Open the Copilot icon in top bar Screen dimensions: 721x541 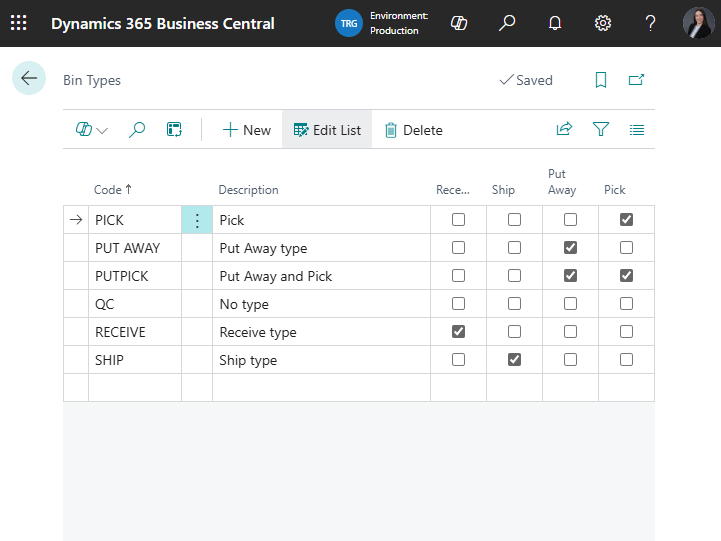click(x=459, y=23)
